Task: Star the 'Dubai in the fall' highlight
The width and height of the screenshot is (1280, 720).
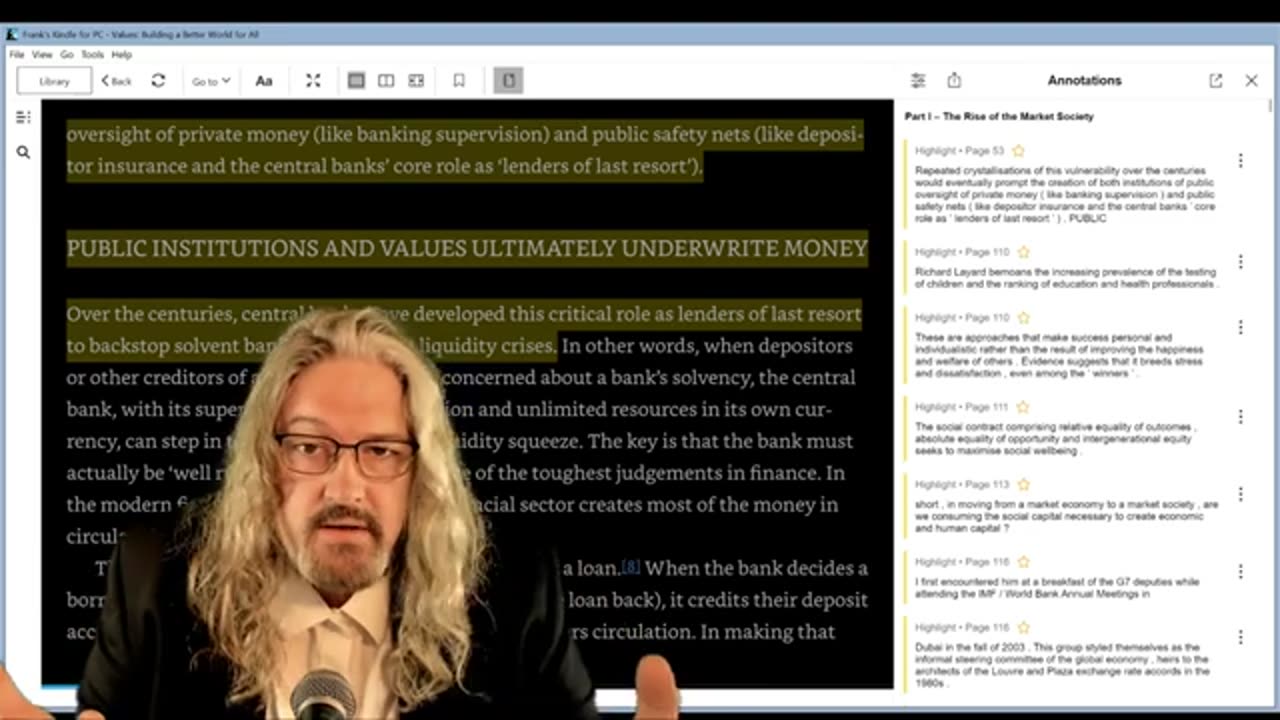Action: 1024,628
